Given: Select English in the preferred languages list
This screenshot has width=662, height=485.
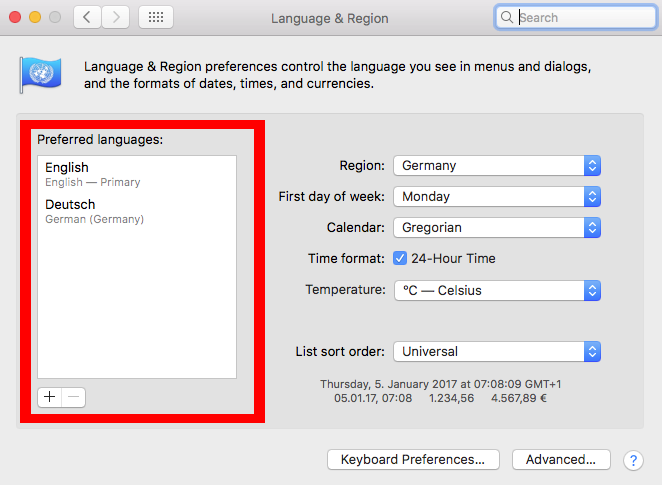Looking at the screenshot, I should coord(137,174).
